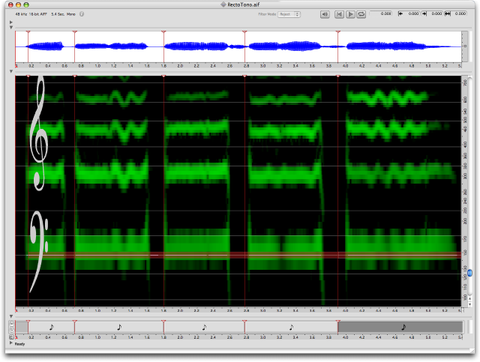The image size is (480, 362).
Task: Toggle the loop playback button
Action: tap(361, 14)
